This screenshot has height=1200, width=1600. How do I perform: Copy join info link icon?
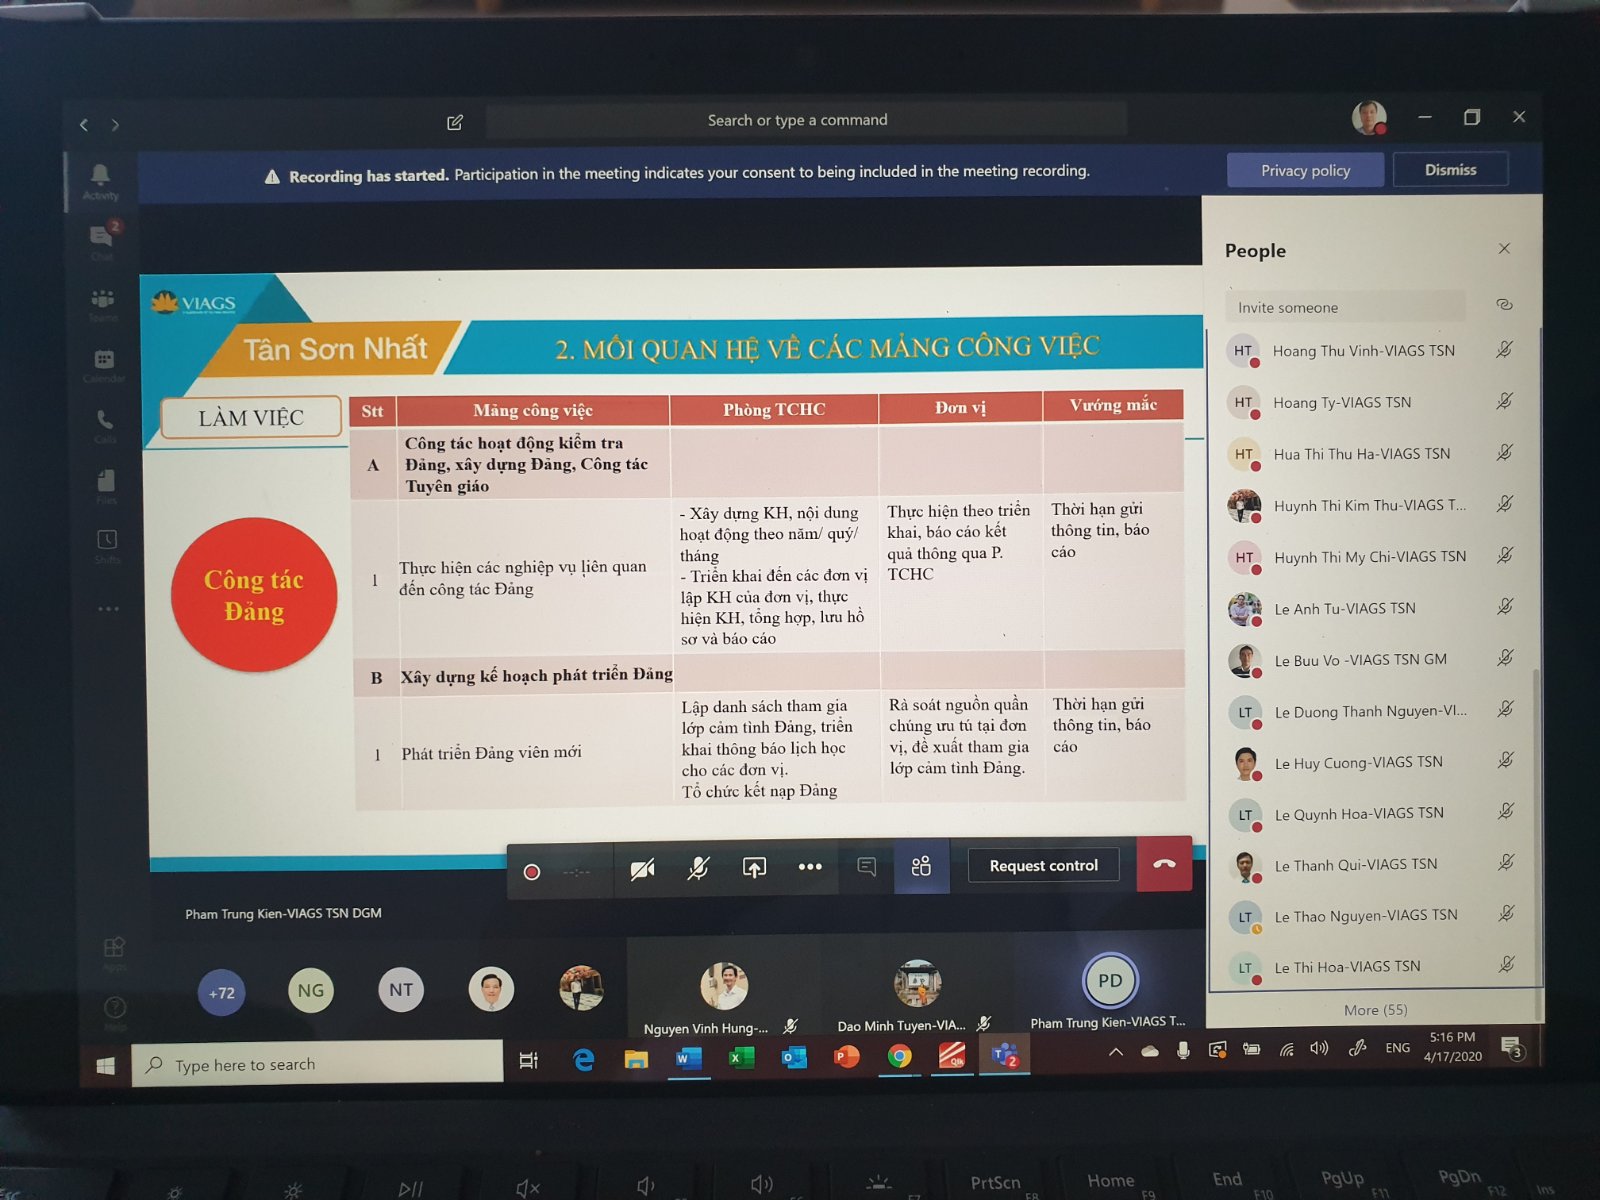tap(1504, 304)
